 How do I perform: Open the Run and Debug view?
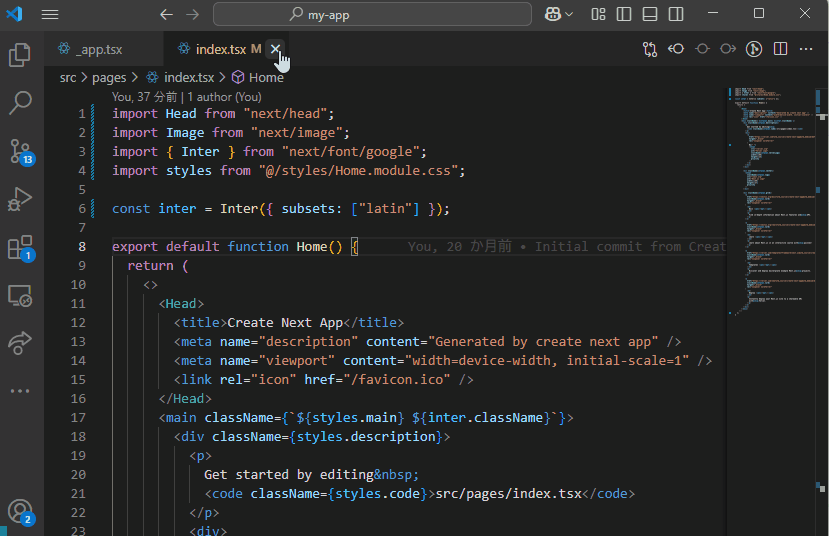pyautogui.click(x=20, y=199)
